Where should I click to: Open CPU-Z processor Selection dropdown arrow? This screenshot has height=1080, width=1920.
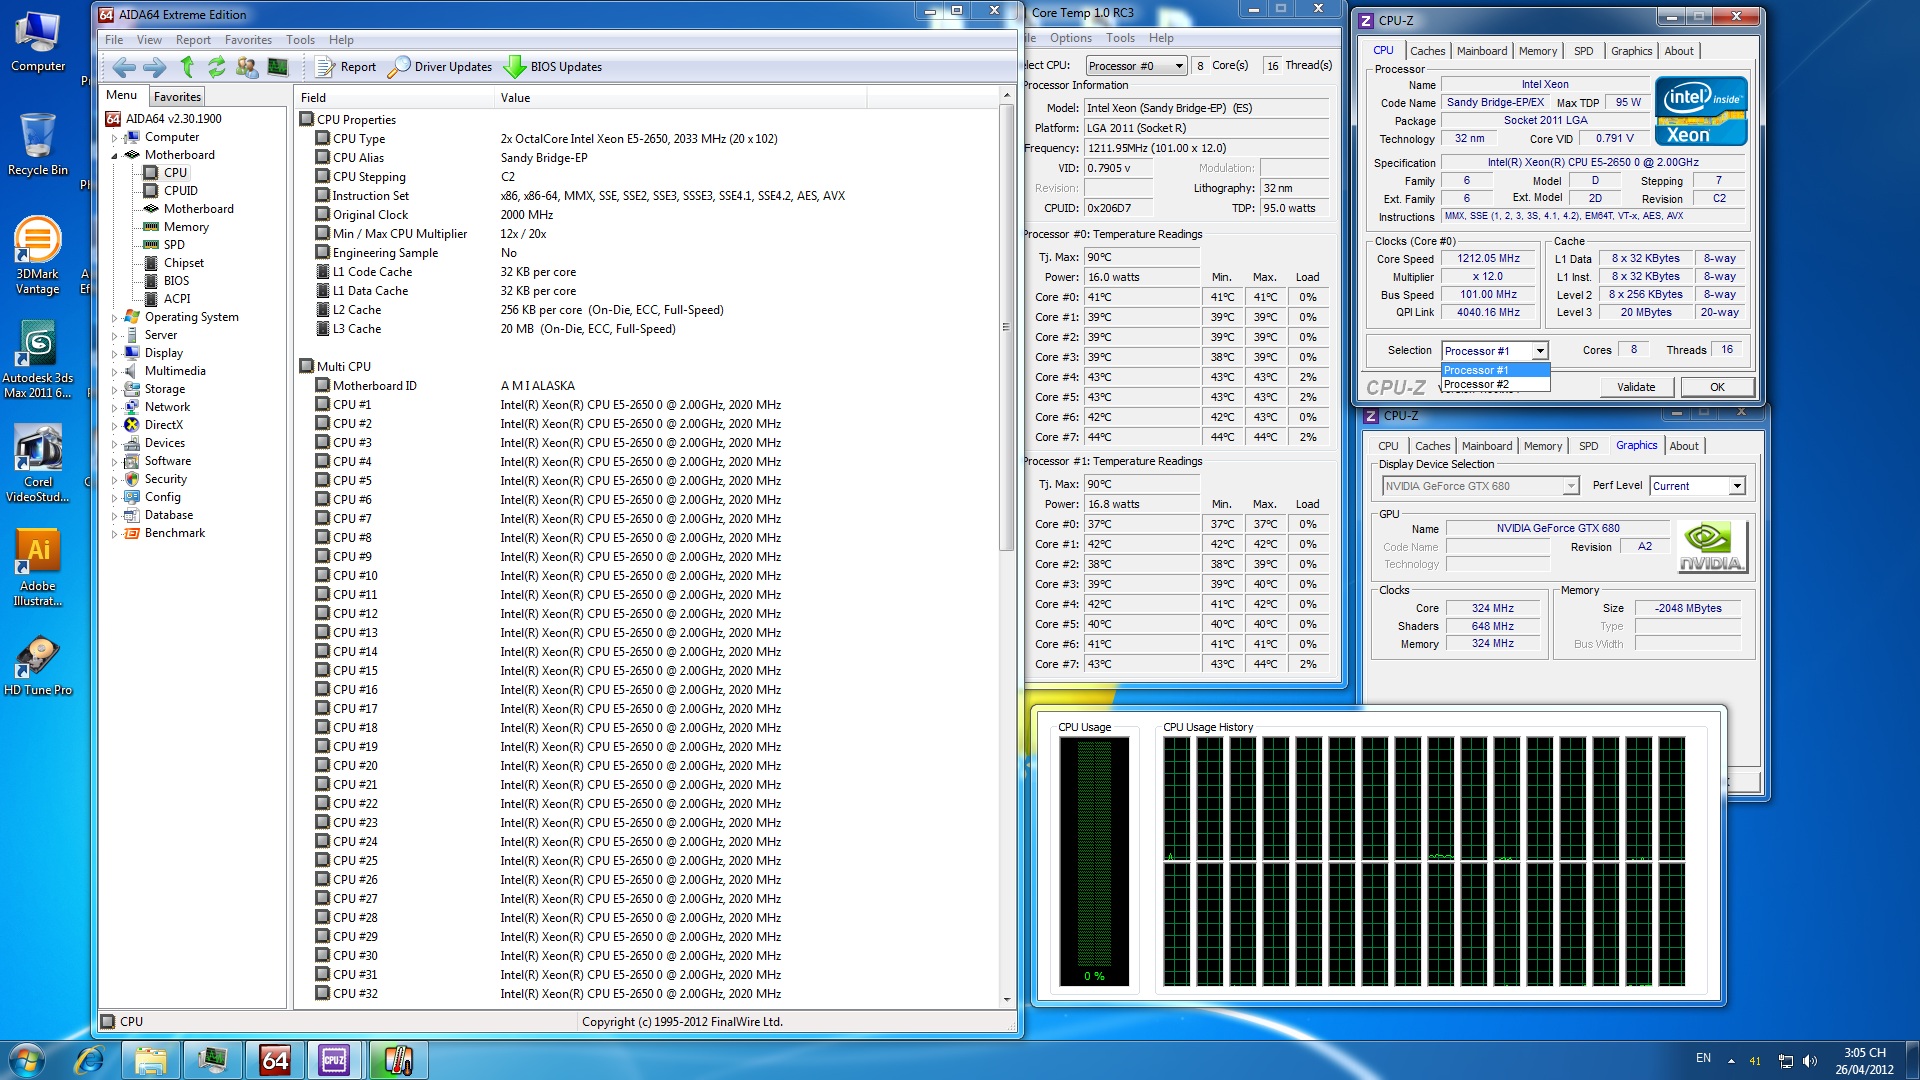pos(1539,351)
